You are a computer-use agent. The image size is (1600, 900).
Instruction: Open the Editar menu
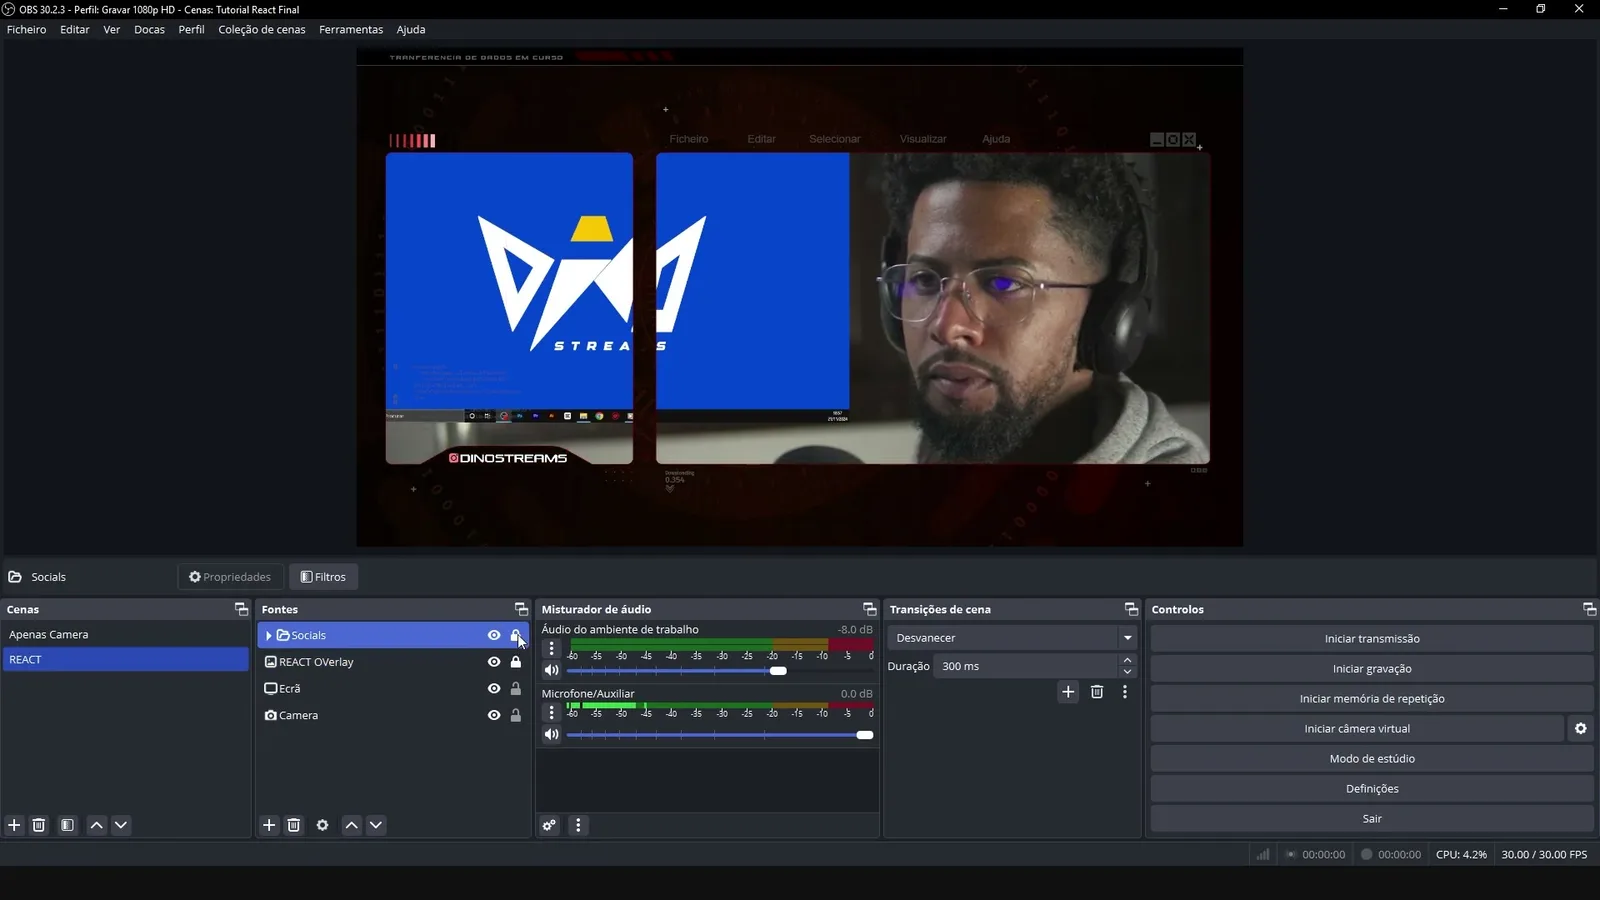click(x=75, y=30)
